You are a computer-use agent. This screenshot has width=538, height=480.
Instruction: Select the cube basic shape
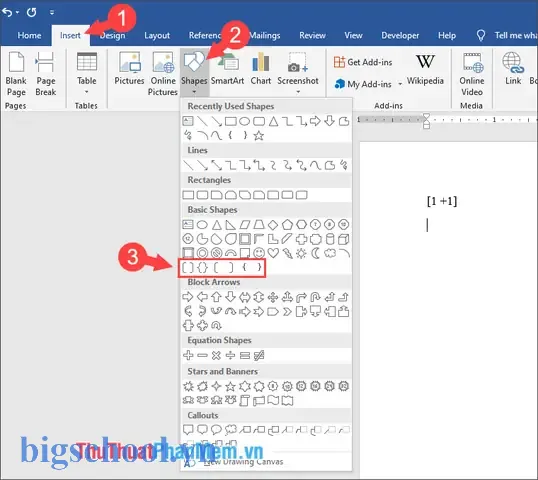point(343,239)
